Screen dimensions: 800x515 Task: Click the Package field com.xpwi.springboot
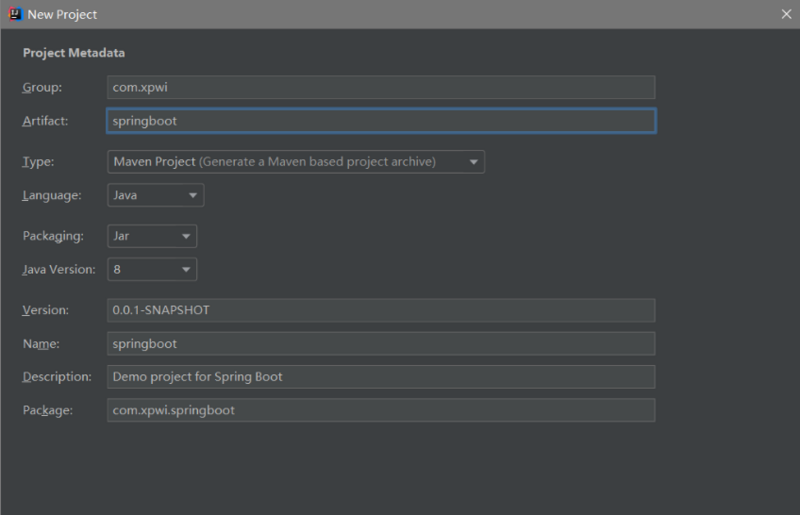pyautogui.click(x=380, y=410)
